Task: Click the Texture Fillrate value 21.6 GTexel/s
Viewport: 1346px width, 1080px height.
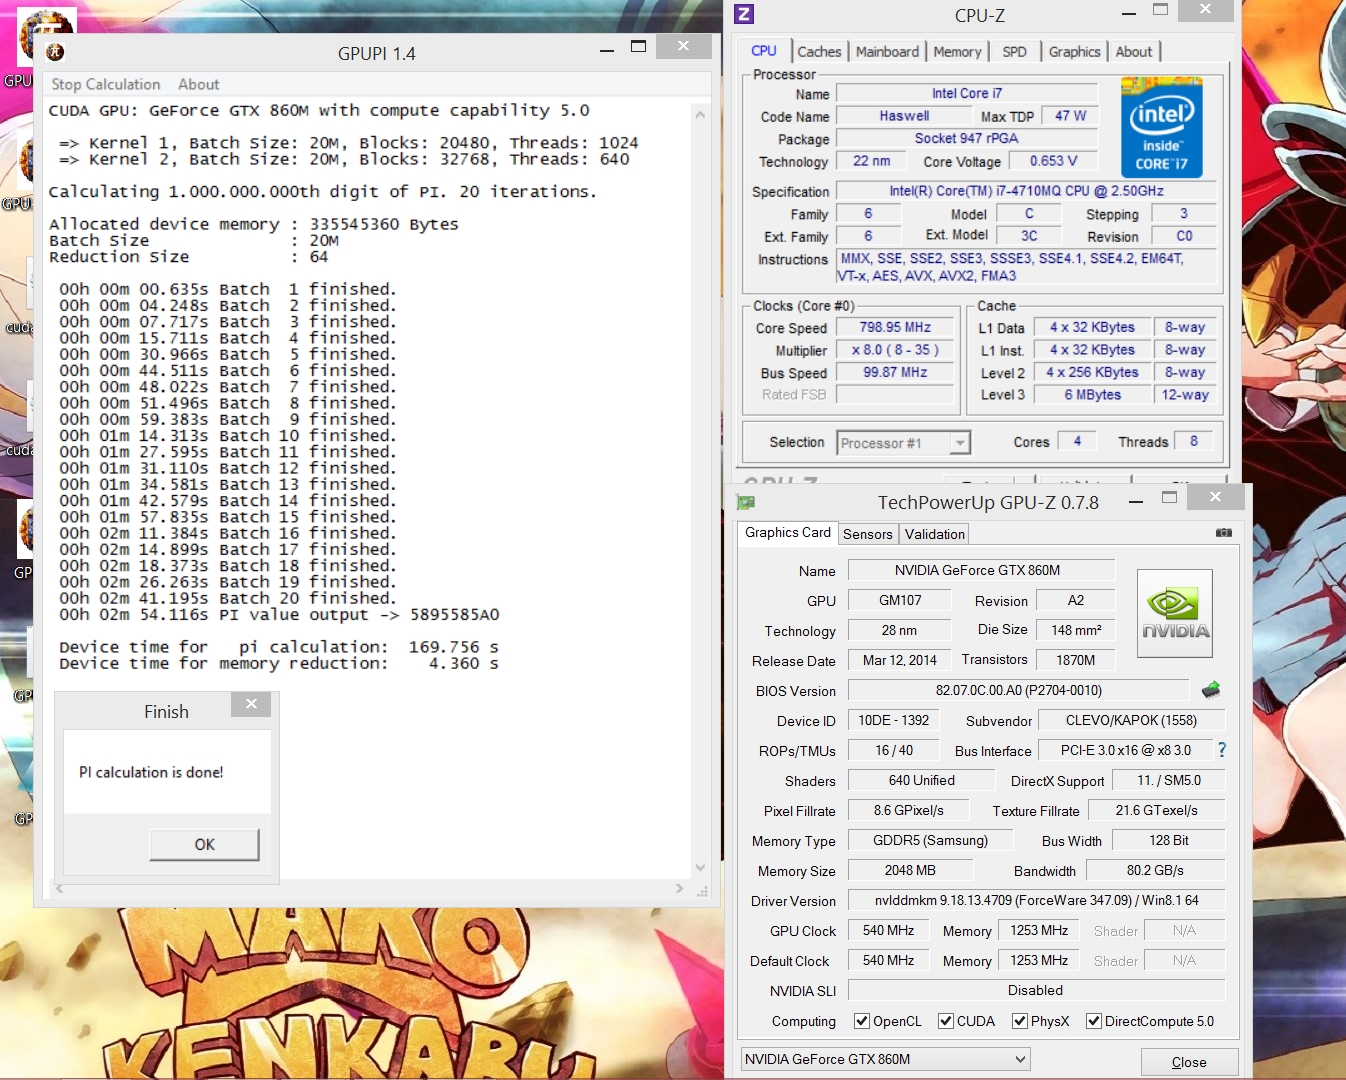Action: click(x=1156, y=810)
